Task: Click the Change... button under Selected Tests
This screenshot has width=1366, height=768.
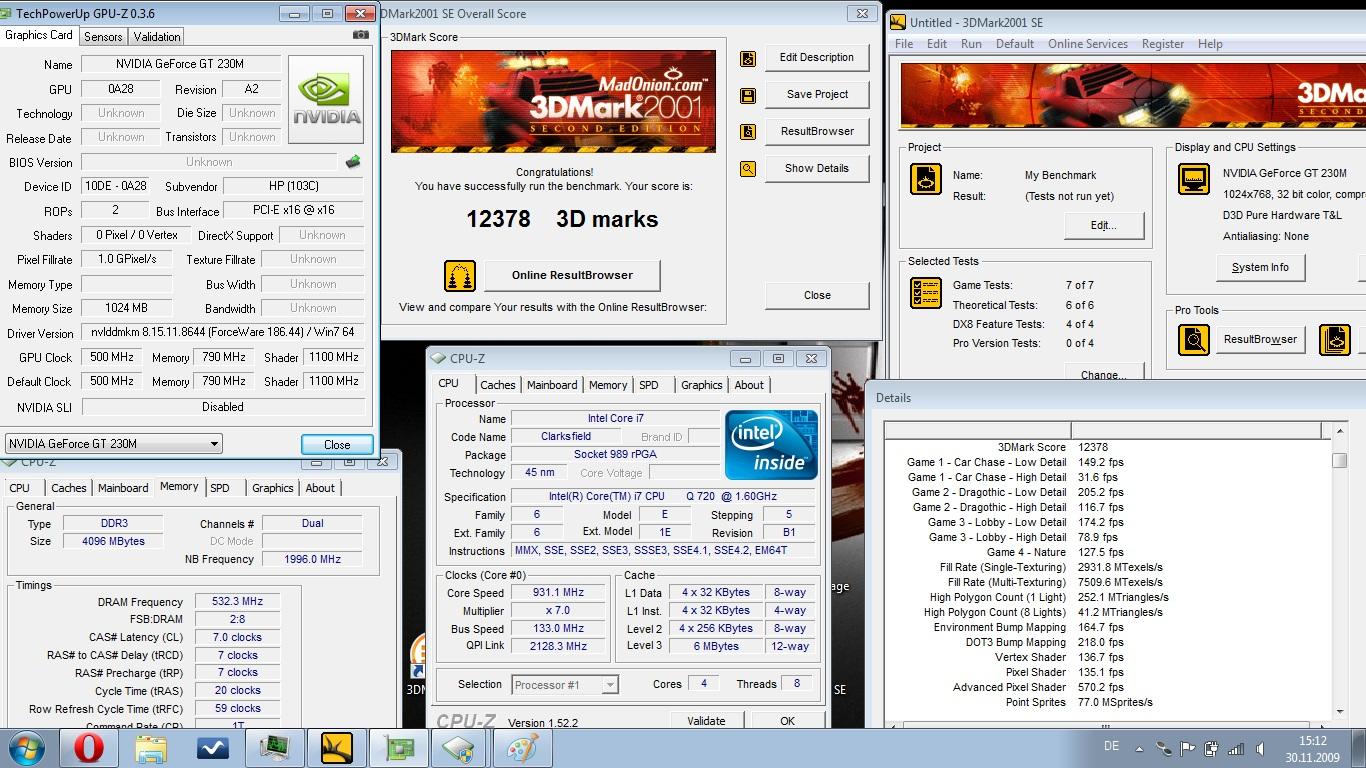Action: pos(1103,372)
